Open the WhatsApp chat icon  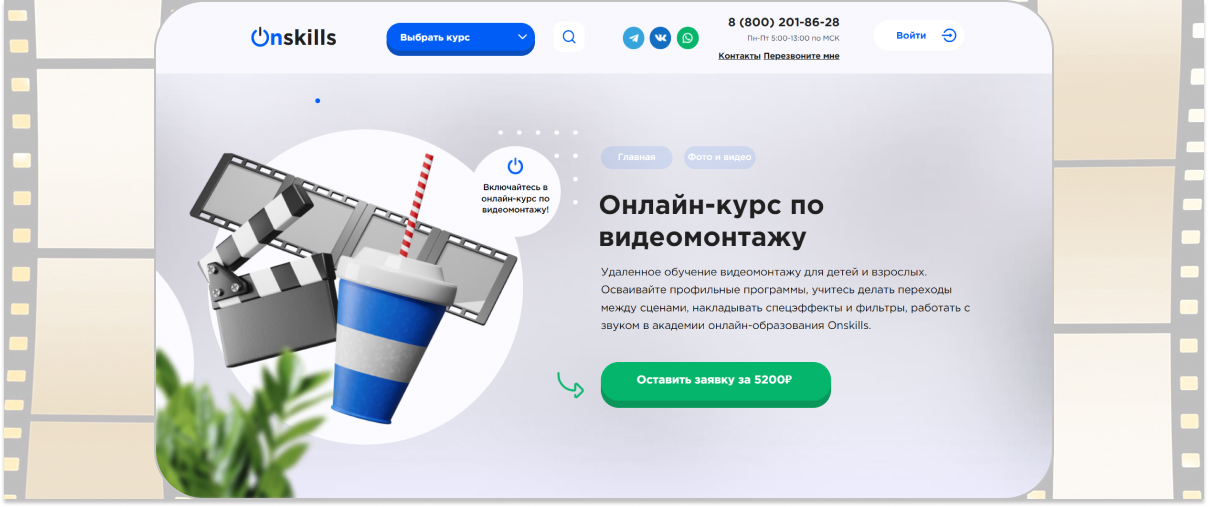[688, 38]
